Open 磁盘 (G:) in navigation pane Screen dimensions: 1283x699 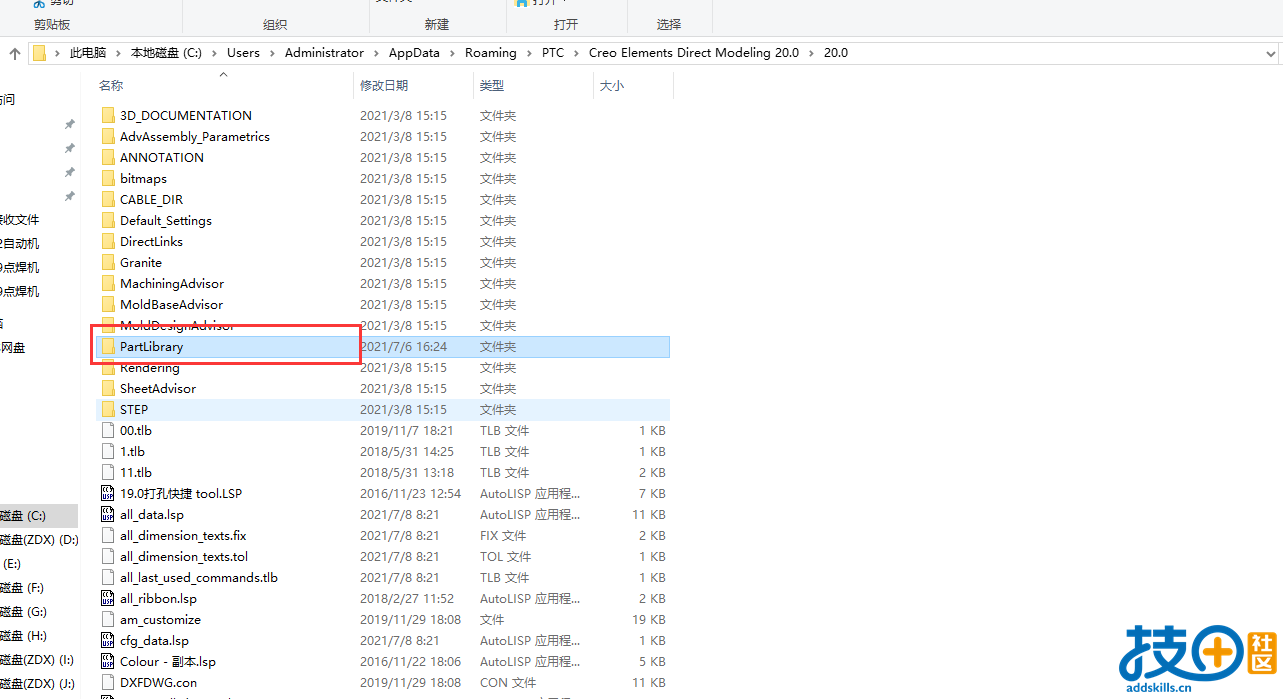[23, 612]
